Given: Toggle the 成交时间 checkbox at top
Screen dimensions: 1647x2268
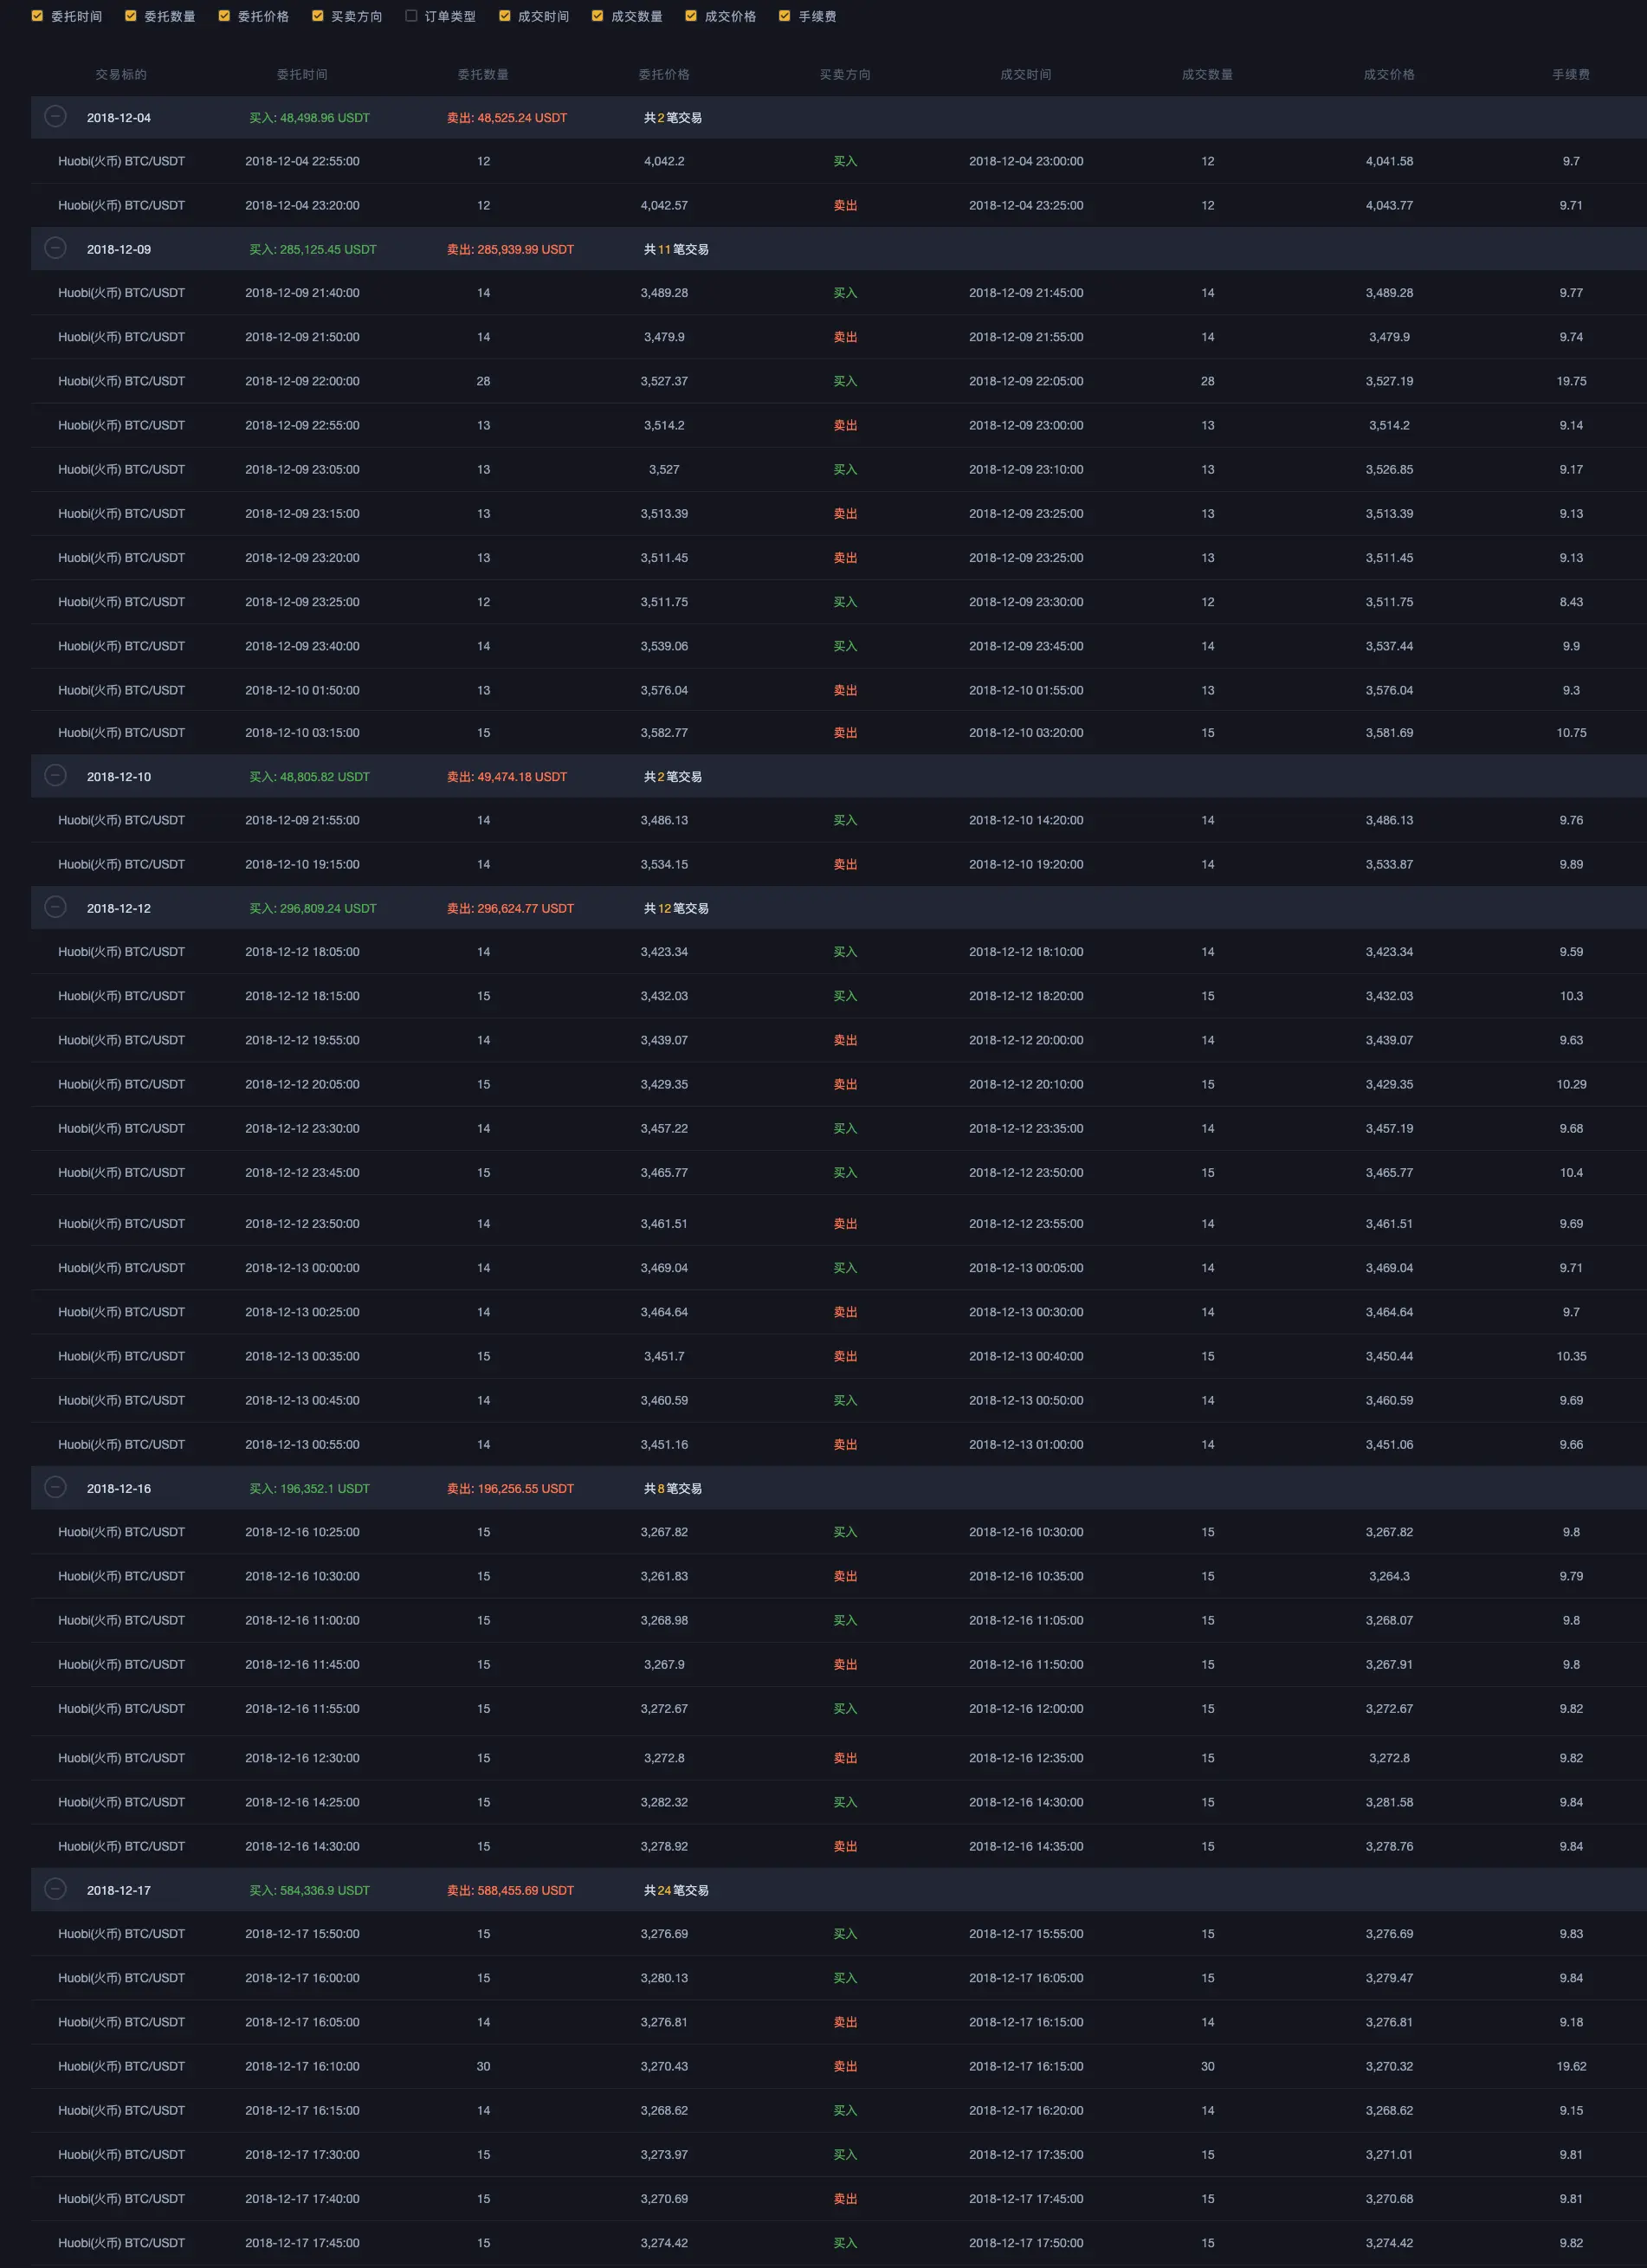Looking at the screenshot, I should tap(504, 16).
